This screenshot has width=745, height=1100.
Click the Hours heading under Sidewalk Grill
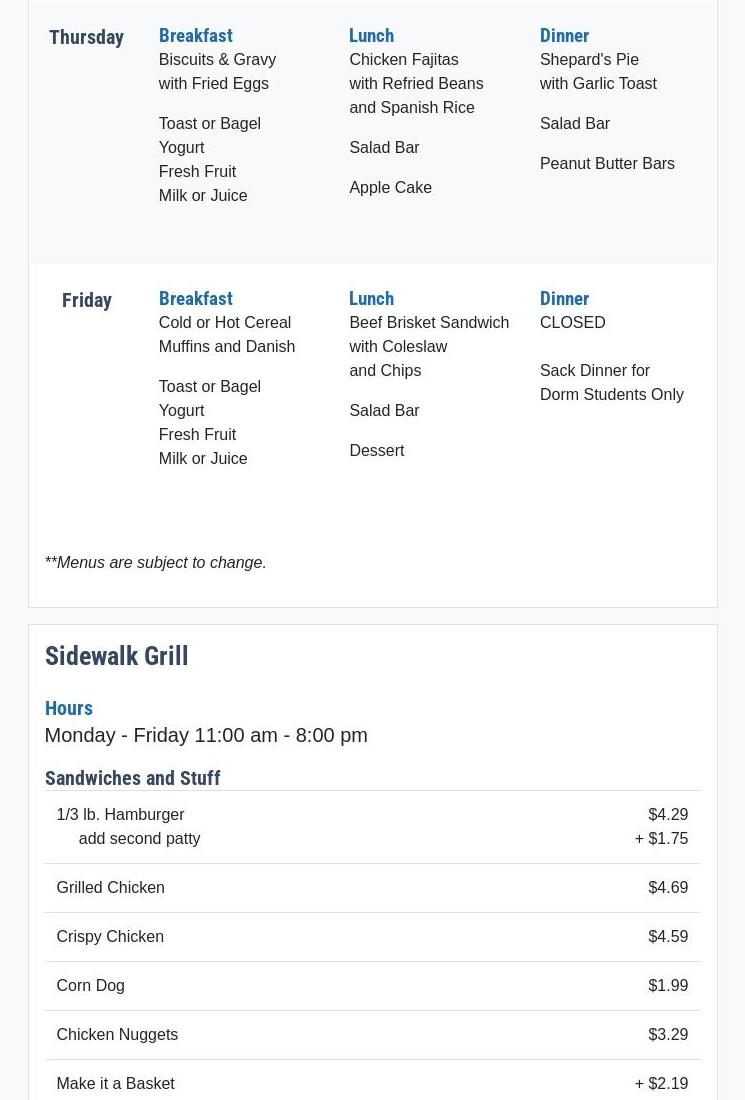[x=69, y=709]
